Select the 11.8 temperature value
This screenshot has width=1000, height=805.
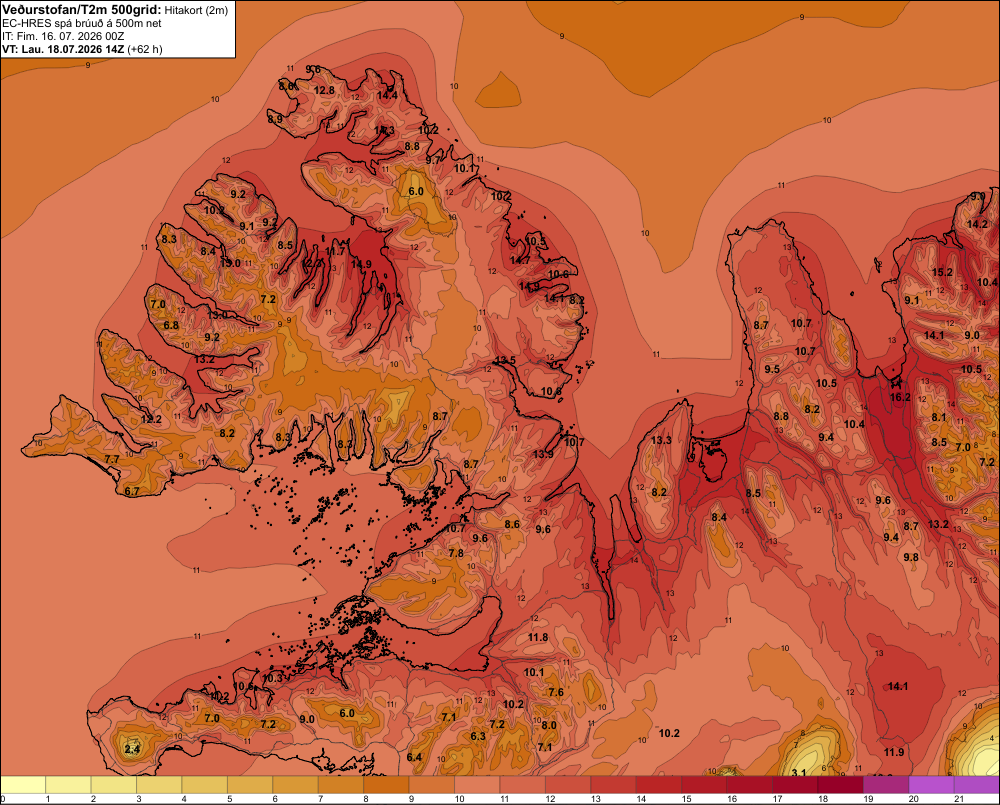coord(538,637)
